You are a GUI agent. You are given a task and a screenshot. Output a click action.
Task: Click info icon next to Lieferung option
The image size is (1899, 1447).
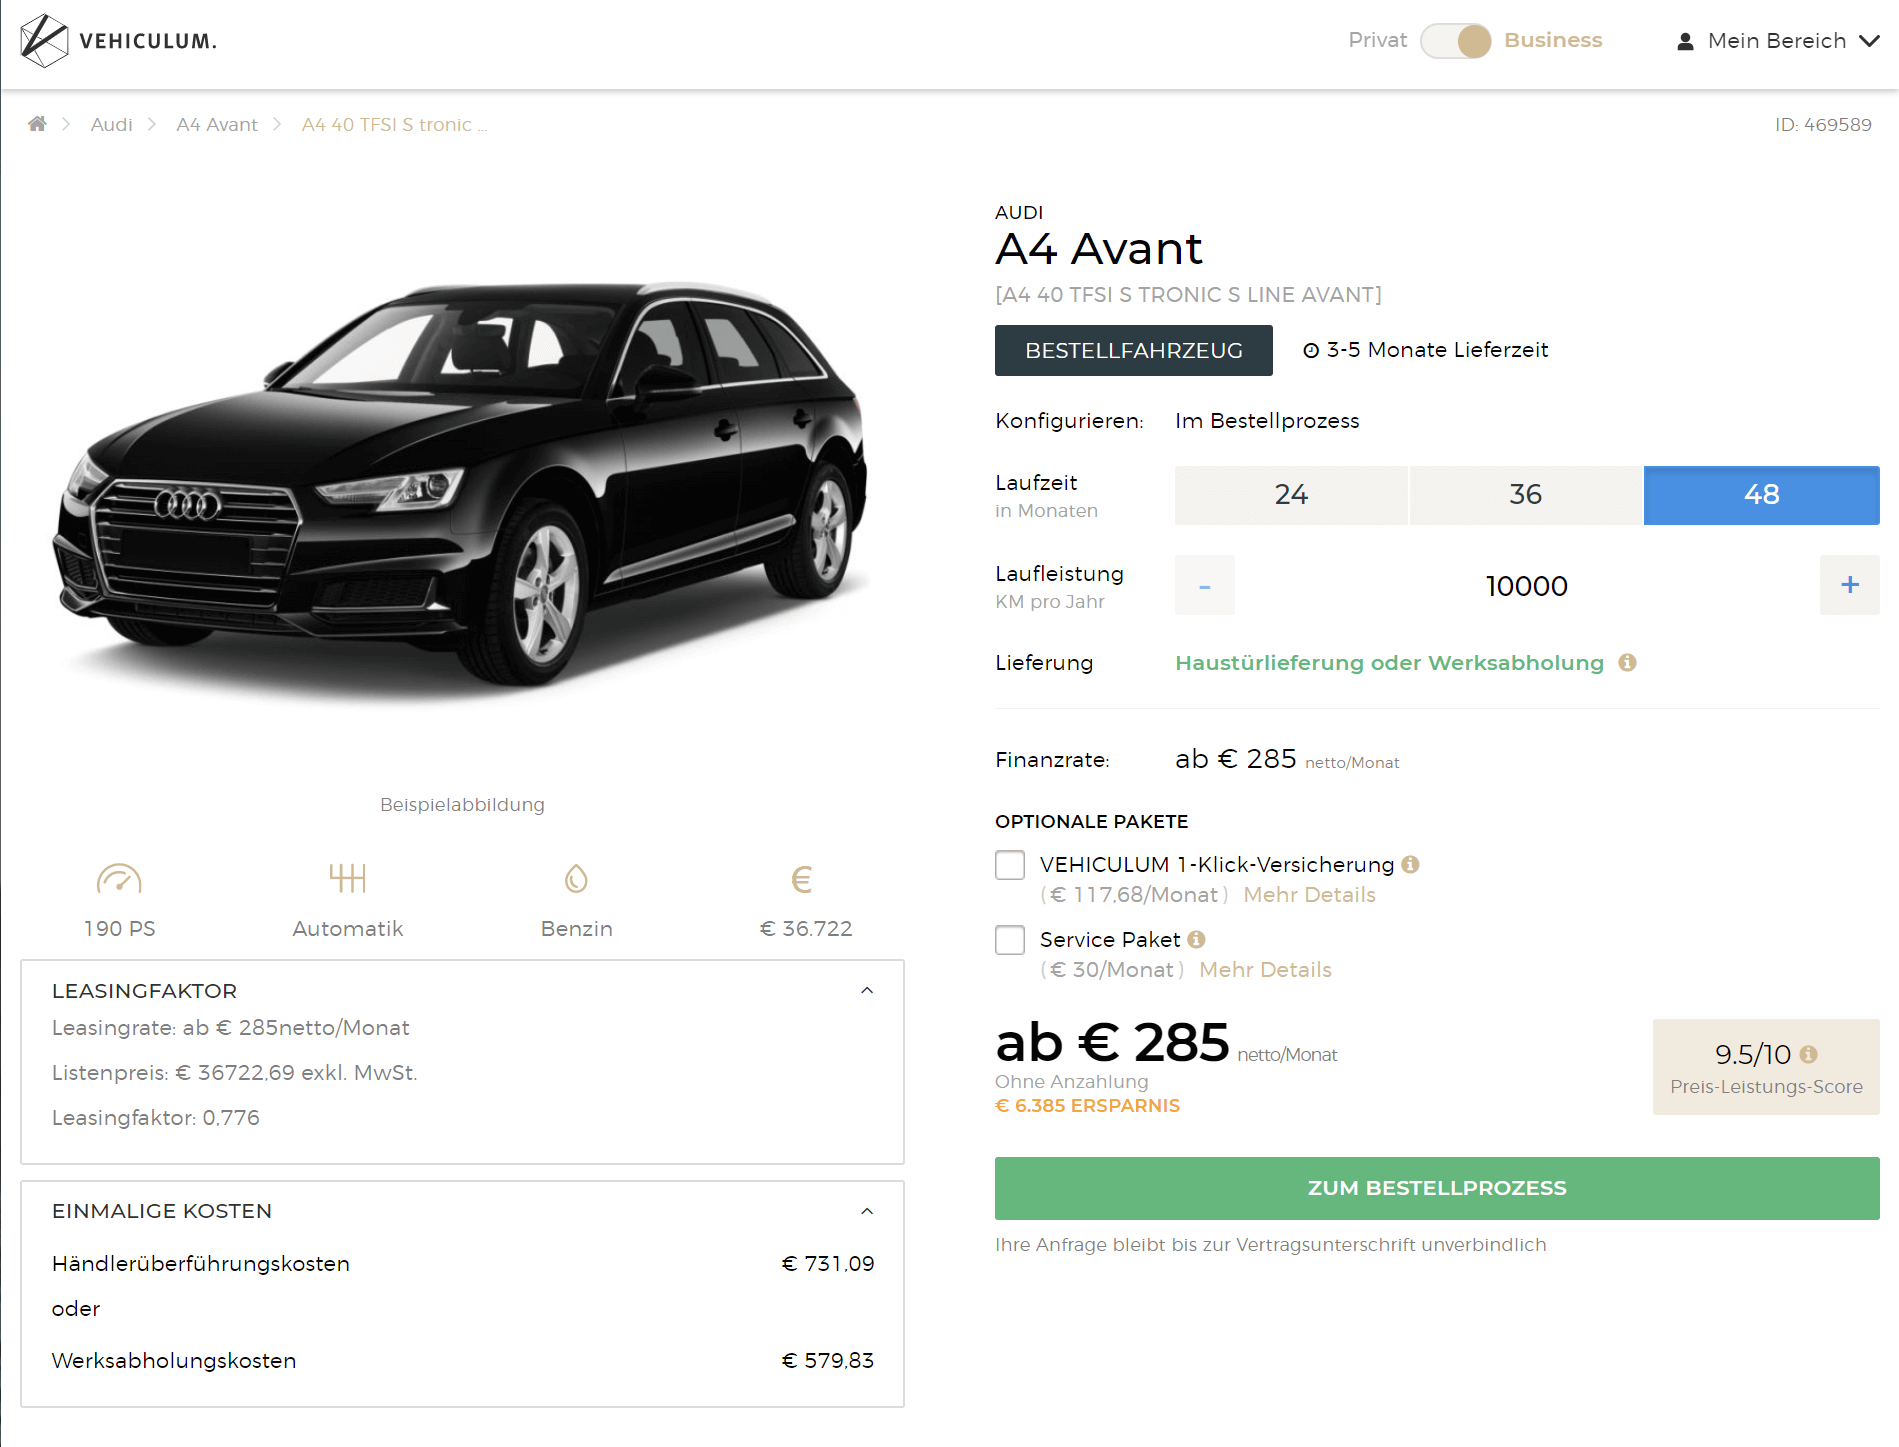pos(1627,662)
